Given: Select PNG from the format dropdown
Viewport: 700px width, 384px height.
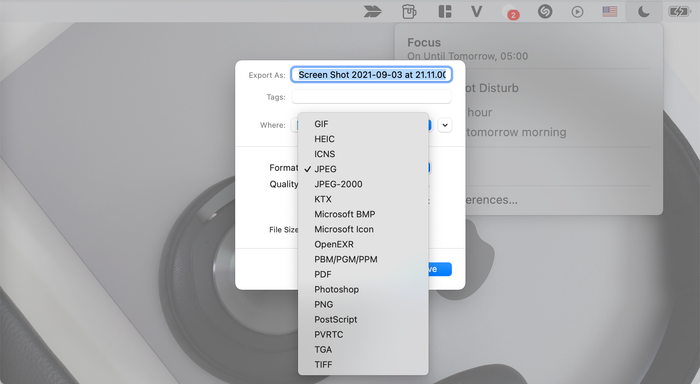Looking at the screenshot, I should pyautogui.click(x=363, y=304).
